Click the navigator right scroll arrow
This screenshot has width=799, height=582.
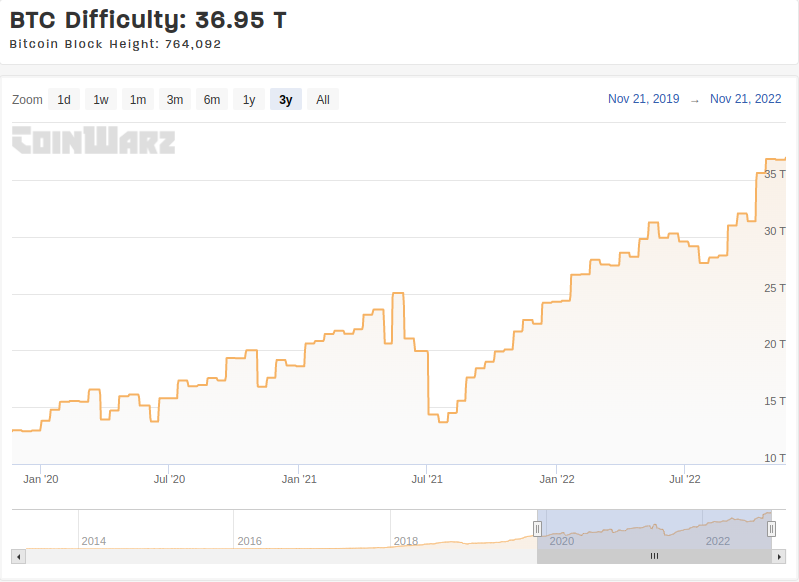(x=779, y=557)
